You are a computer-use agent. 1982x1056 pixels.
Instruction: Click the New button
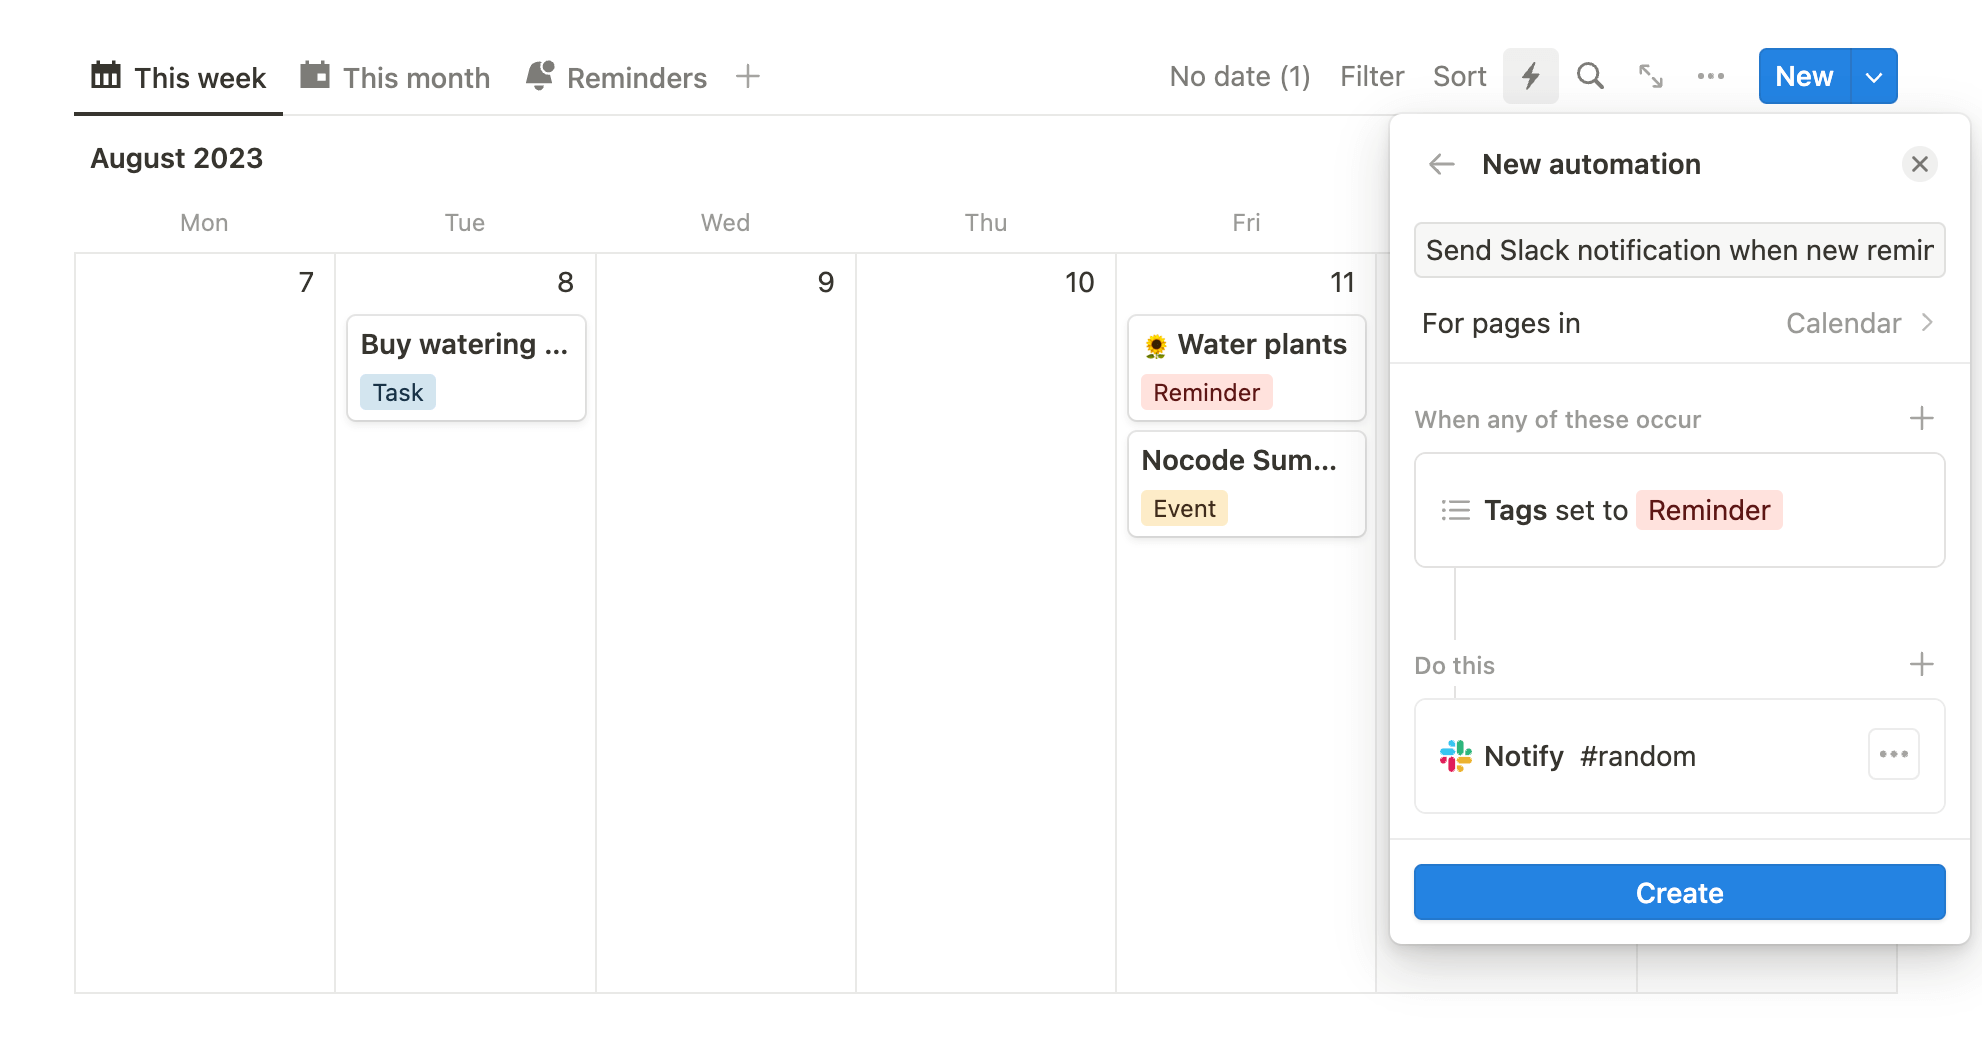(1803, 76)
